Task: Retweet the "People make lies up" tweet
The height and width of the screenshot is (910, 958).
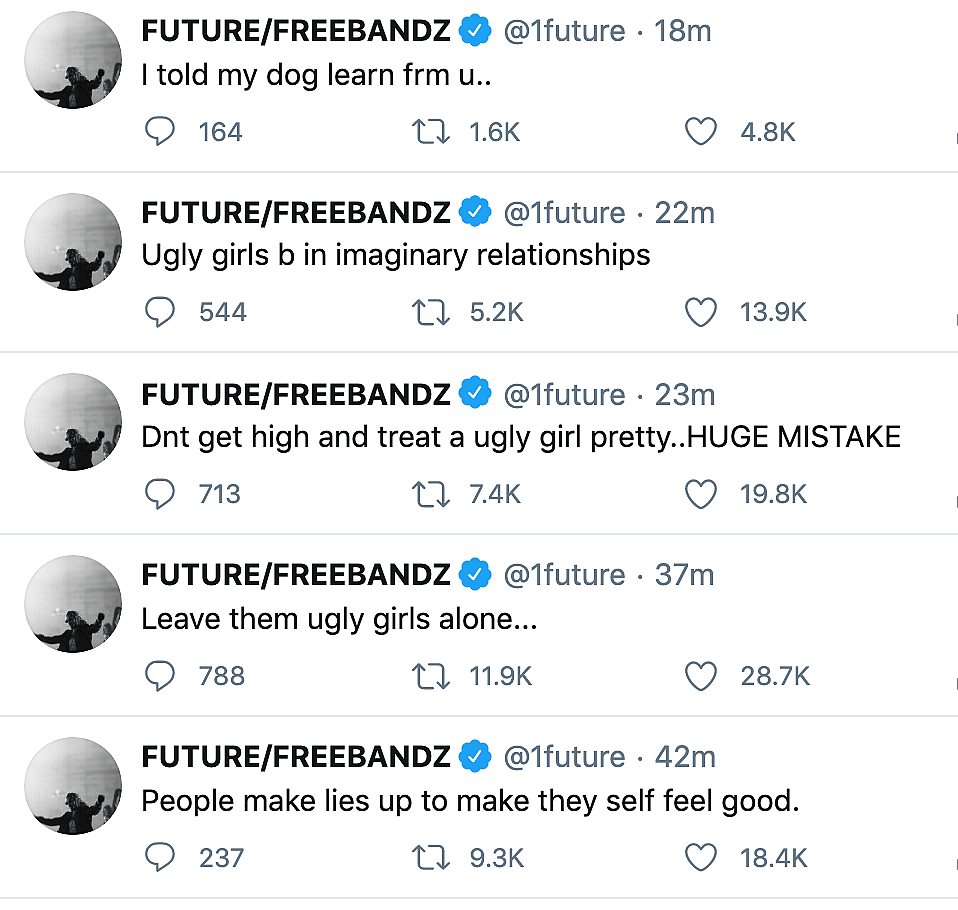Action: 431,857
